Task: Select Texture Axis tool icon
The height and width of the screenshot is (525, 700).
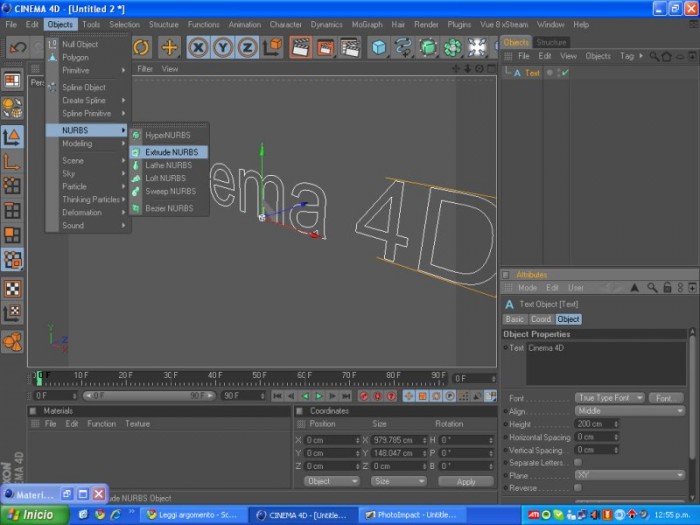Action: point(12,312)
